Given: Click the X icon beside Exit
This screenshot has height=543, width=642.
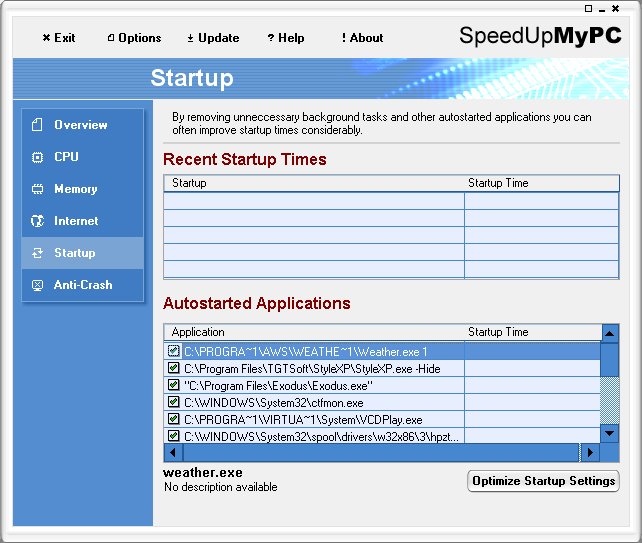Looking at the screenshot, I should pos(46,38).
